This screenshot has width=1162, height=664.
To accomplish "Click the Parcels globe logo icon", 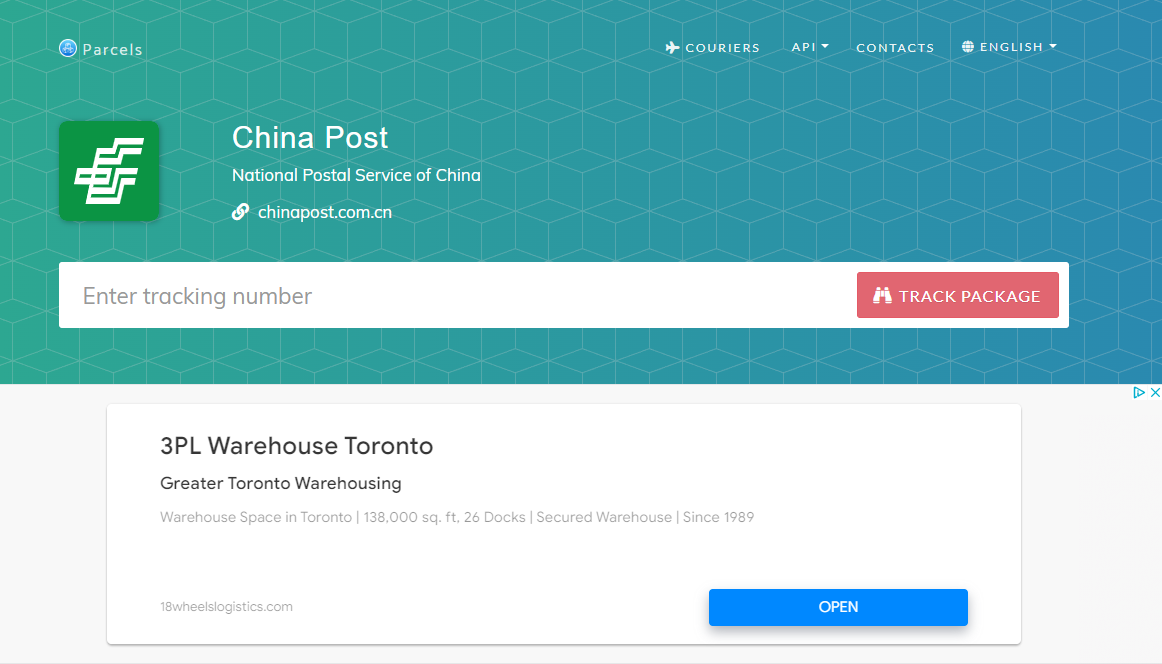I will coord(68,48).
